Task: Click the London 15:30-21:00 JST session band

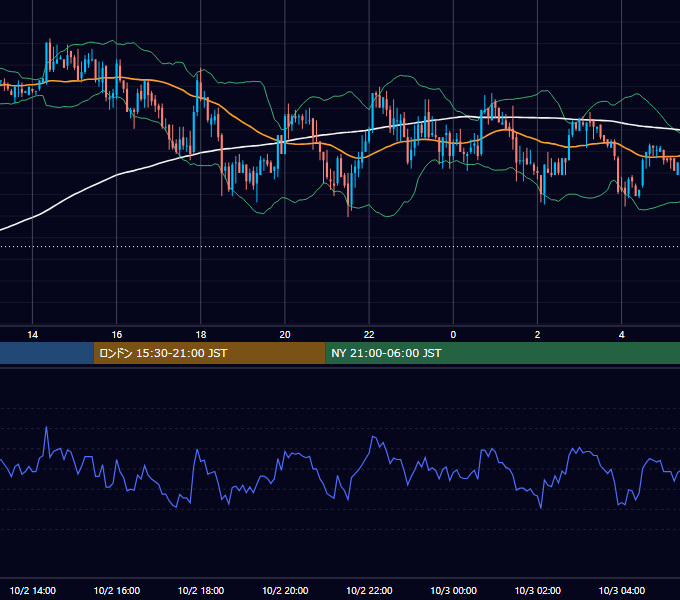Action: coord(209,353)
